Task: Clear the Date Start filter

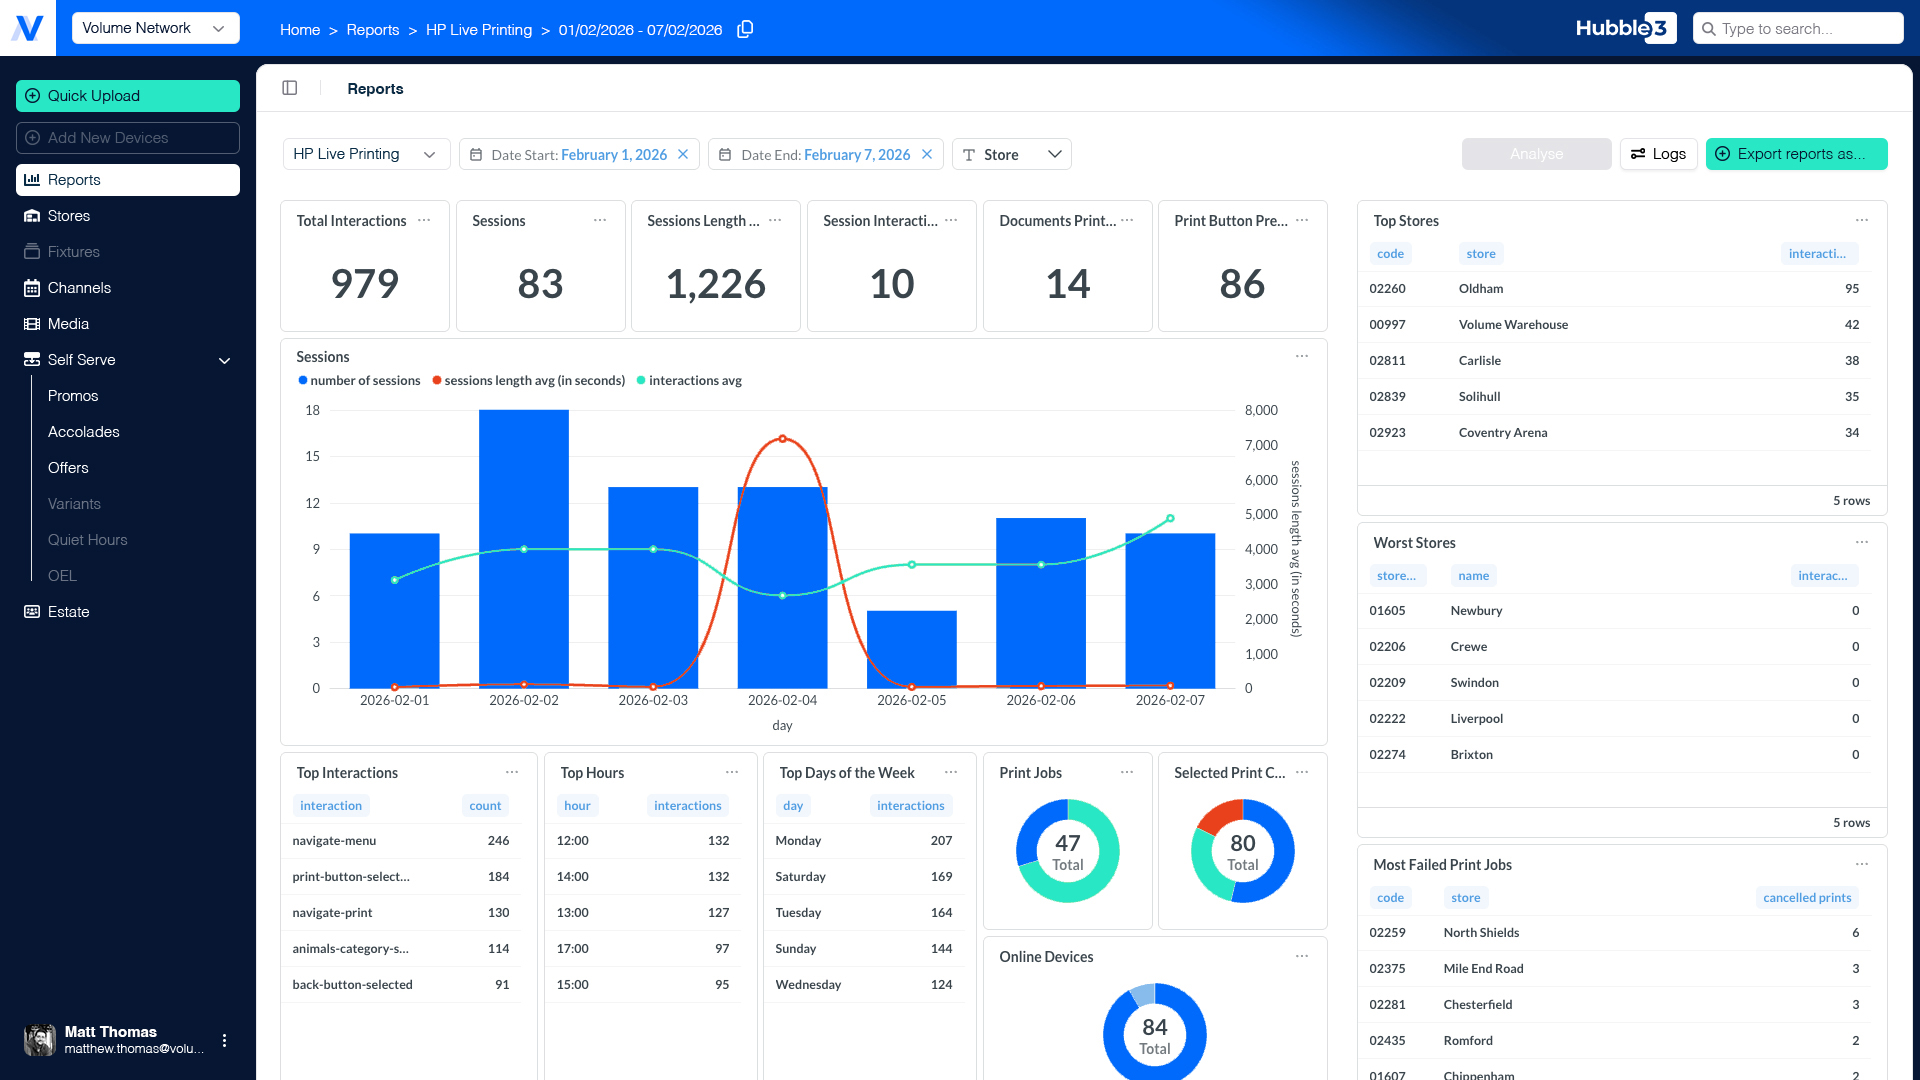Action: click(683, 154)
